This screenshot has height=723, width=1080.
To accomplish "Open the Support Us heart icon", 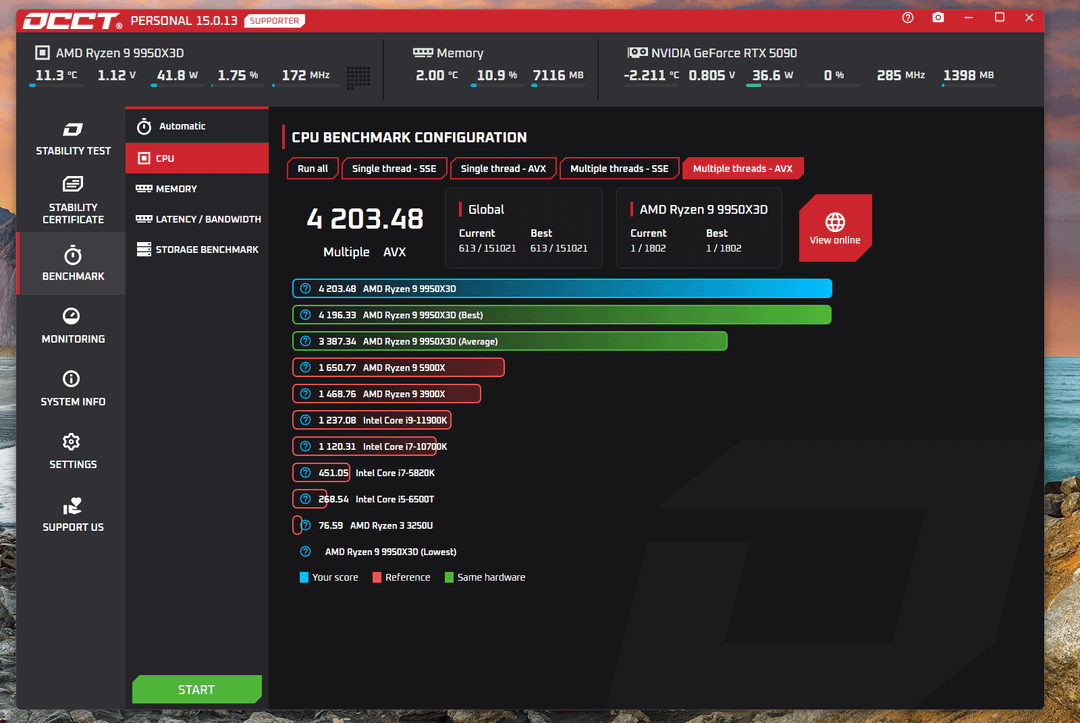I will tap(73, 514).
